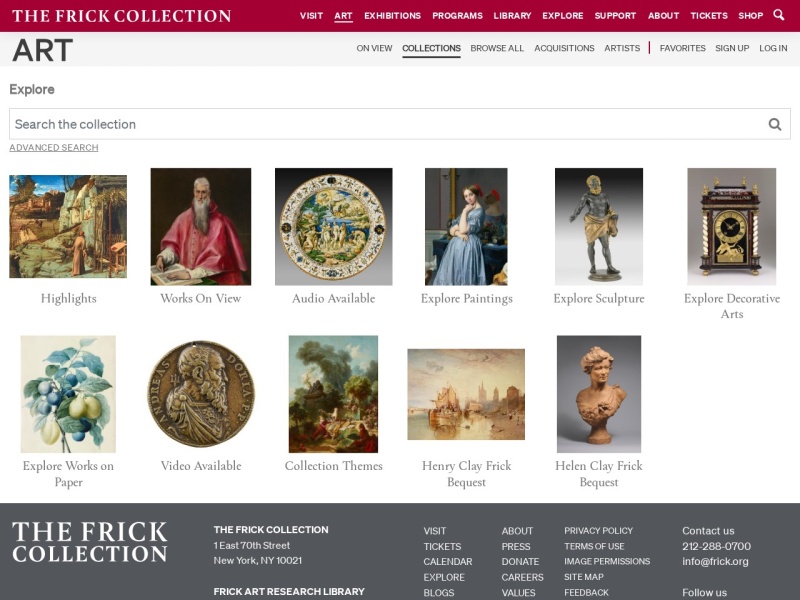Open the Works On View cardinal portrait

tap(201, 227)
